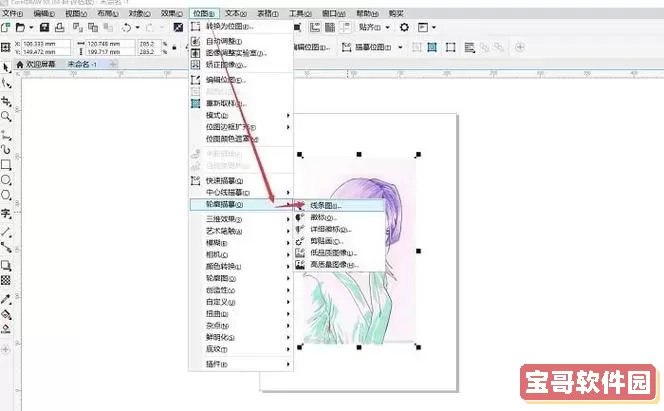The height and width of the screenshot is (411, 664).
Task: Select 徽标 in the submenu
Action: (339, 218)
